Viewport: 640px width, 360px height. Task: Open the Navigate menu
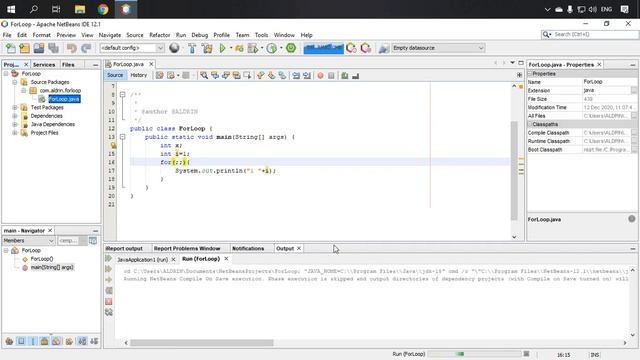(110, 35)
